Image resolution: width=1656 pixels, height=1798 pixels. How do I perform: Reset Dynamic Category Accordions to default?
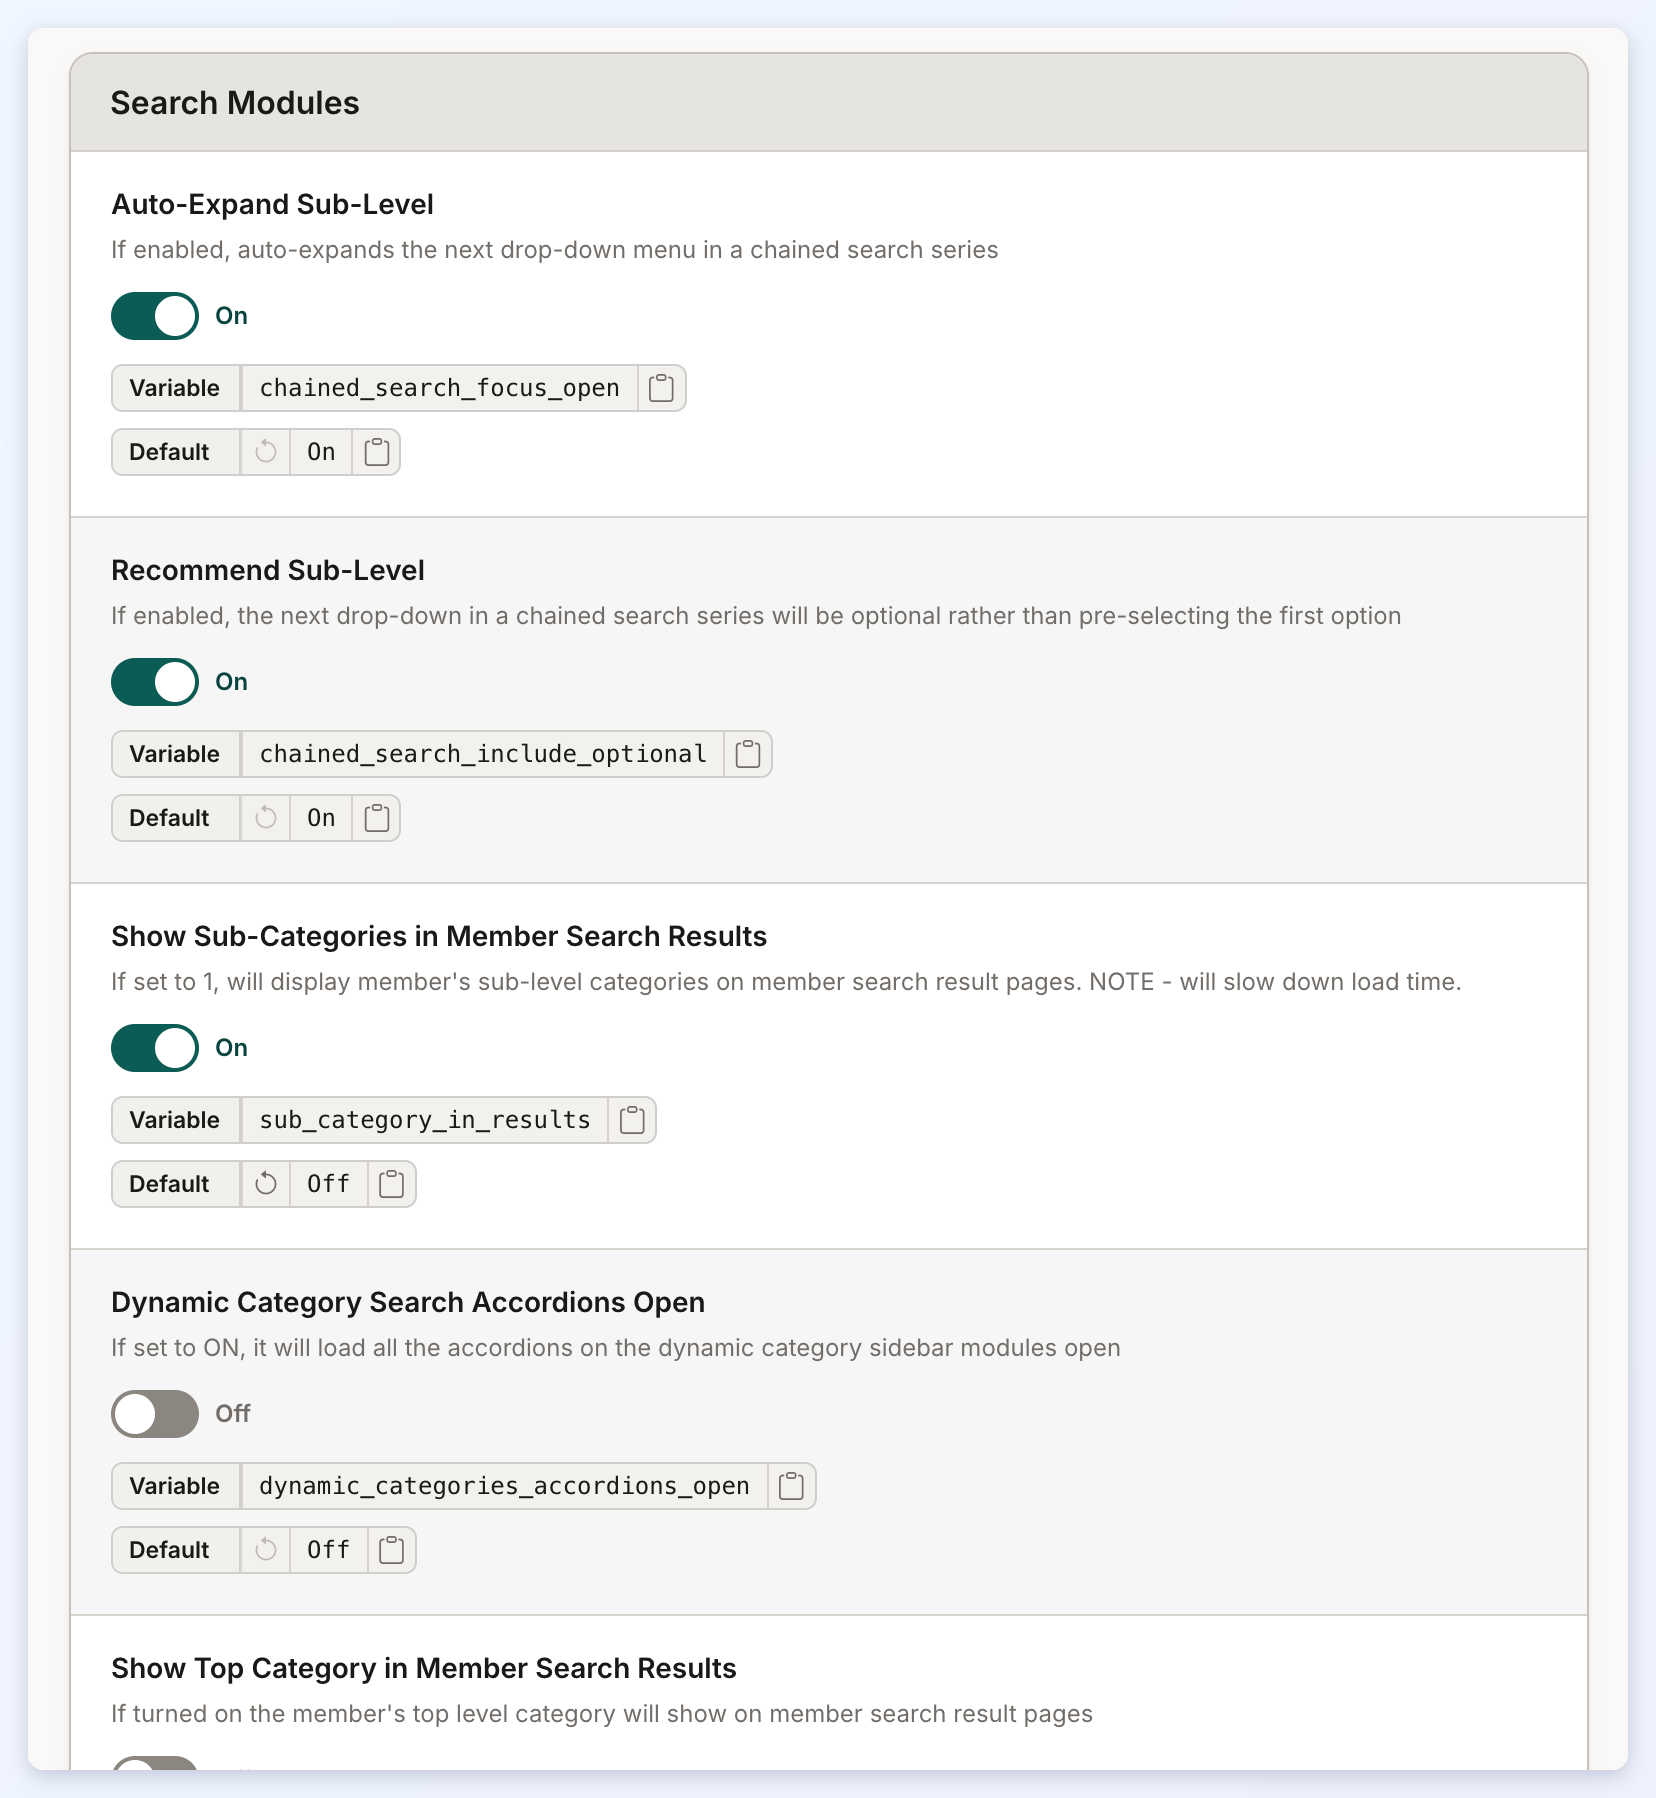[266, 1550]
